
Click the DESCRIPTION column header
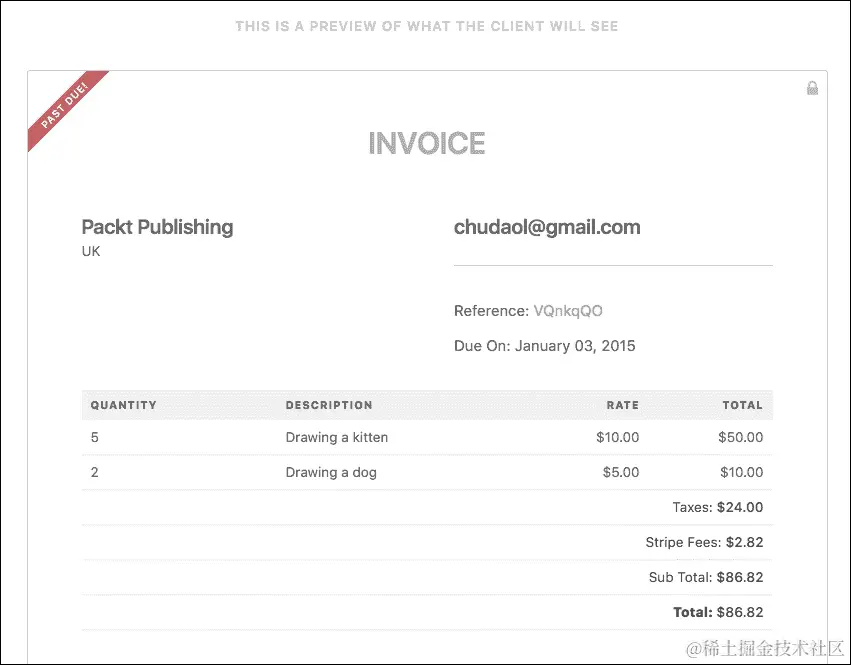[x=329, y=405]
